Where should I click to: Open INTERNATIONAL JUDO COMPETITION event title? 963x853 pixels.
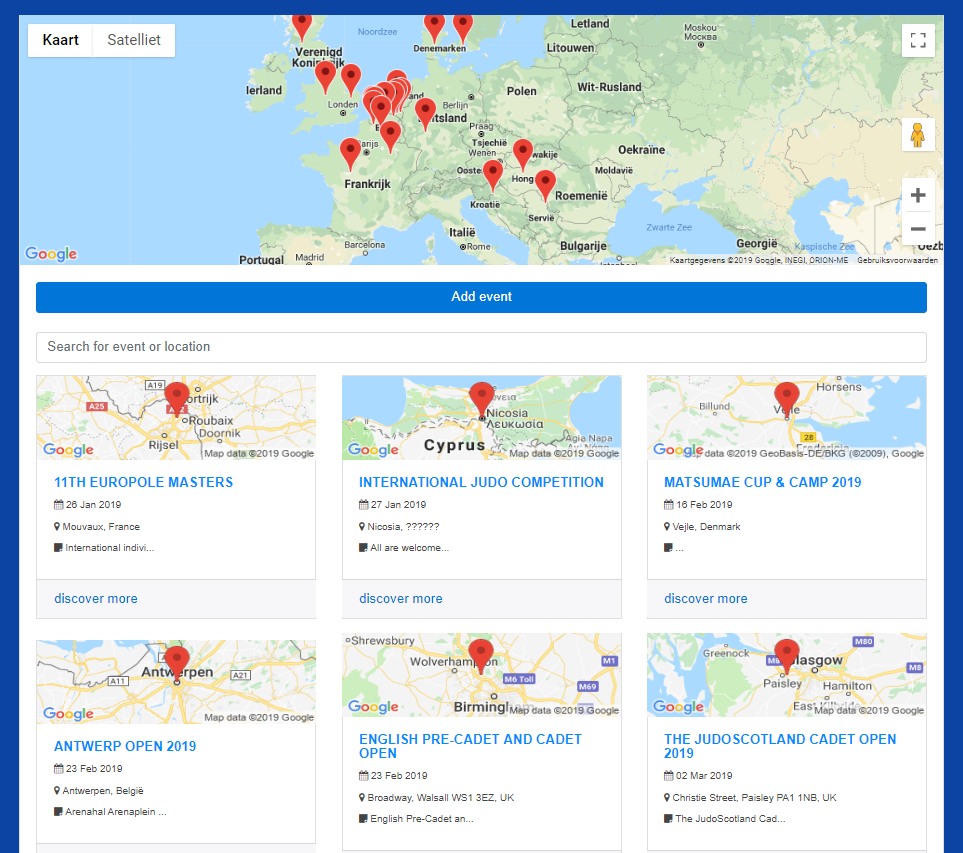482,483
